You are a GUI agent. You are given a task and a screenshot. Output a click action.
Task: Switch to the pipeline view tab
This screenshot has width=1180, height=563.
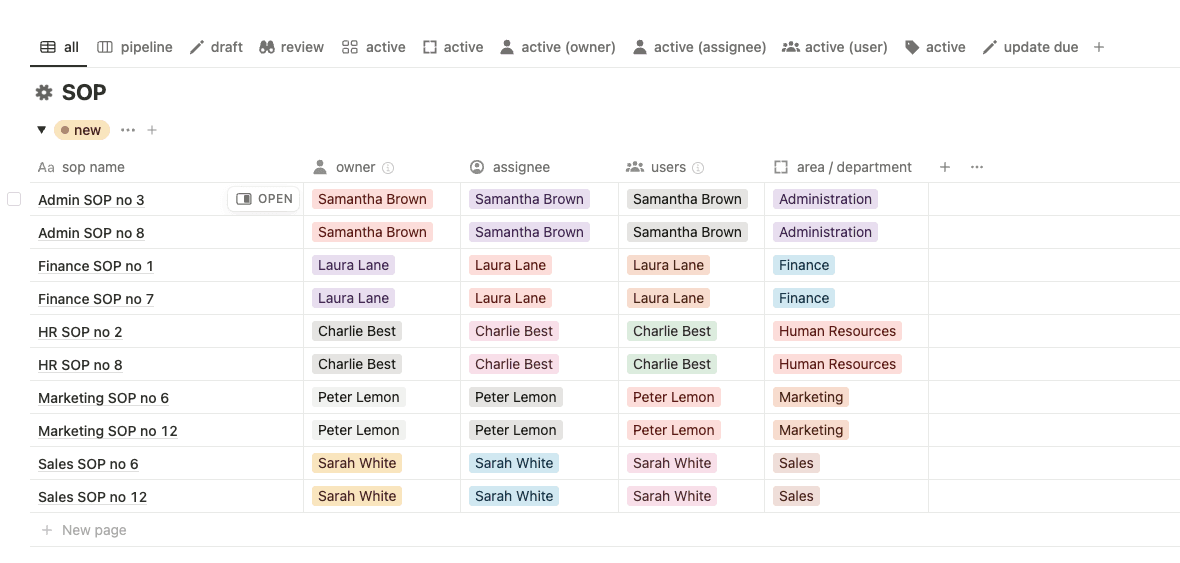tap(135, 47)
